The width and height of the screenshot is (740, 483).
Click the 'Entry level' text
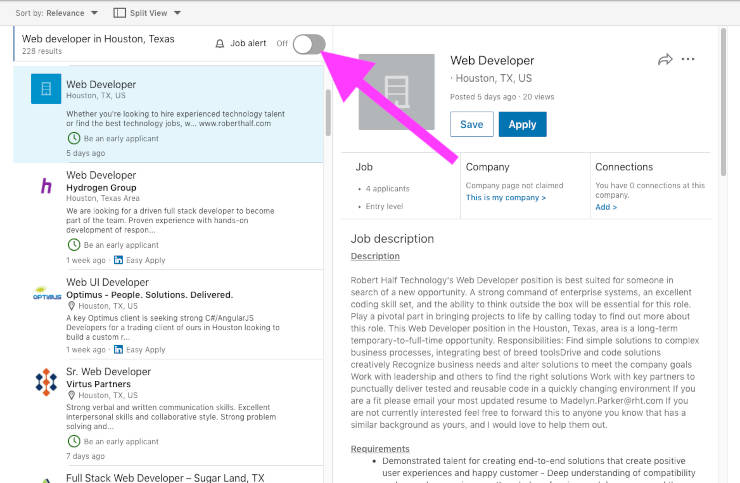(x=384, y=206)
